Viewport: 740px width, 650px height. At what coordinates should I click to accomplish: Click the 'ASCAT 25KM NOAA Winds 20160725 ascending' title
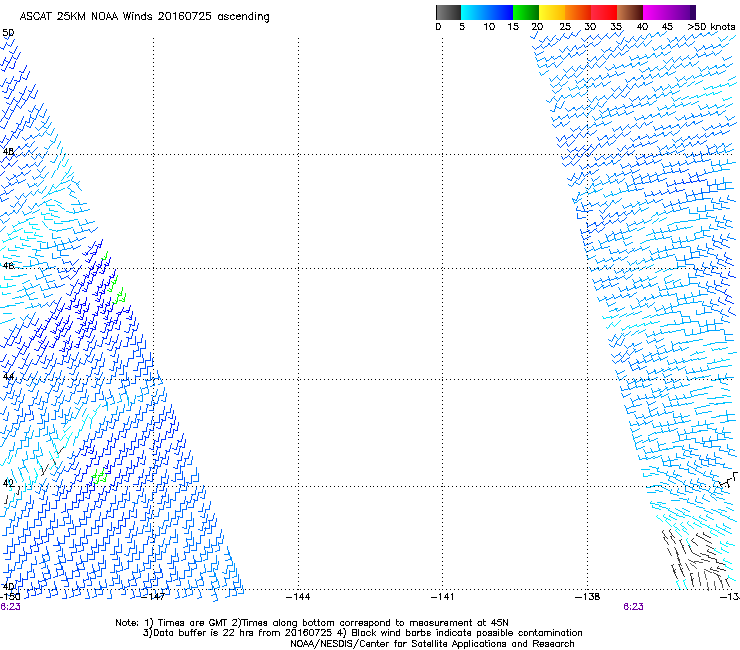click(x=144, y=17)
